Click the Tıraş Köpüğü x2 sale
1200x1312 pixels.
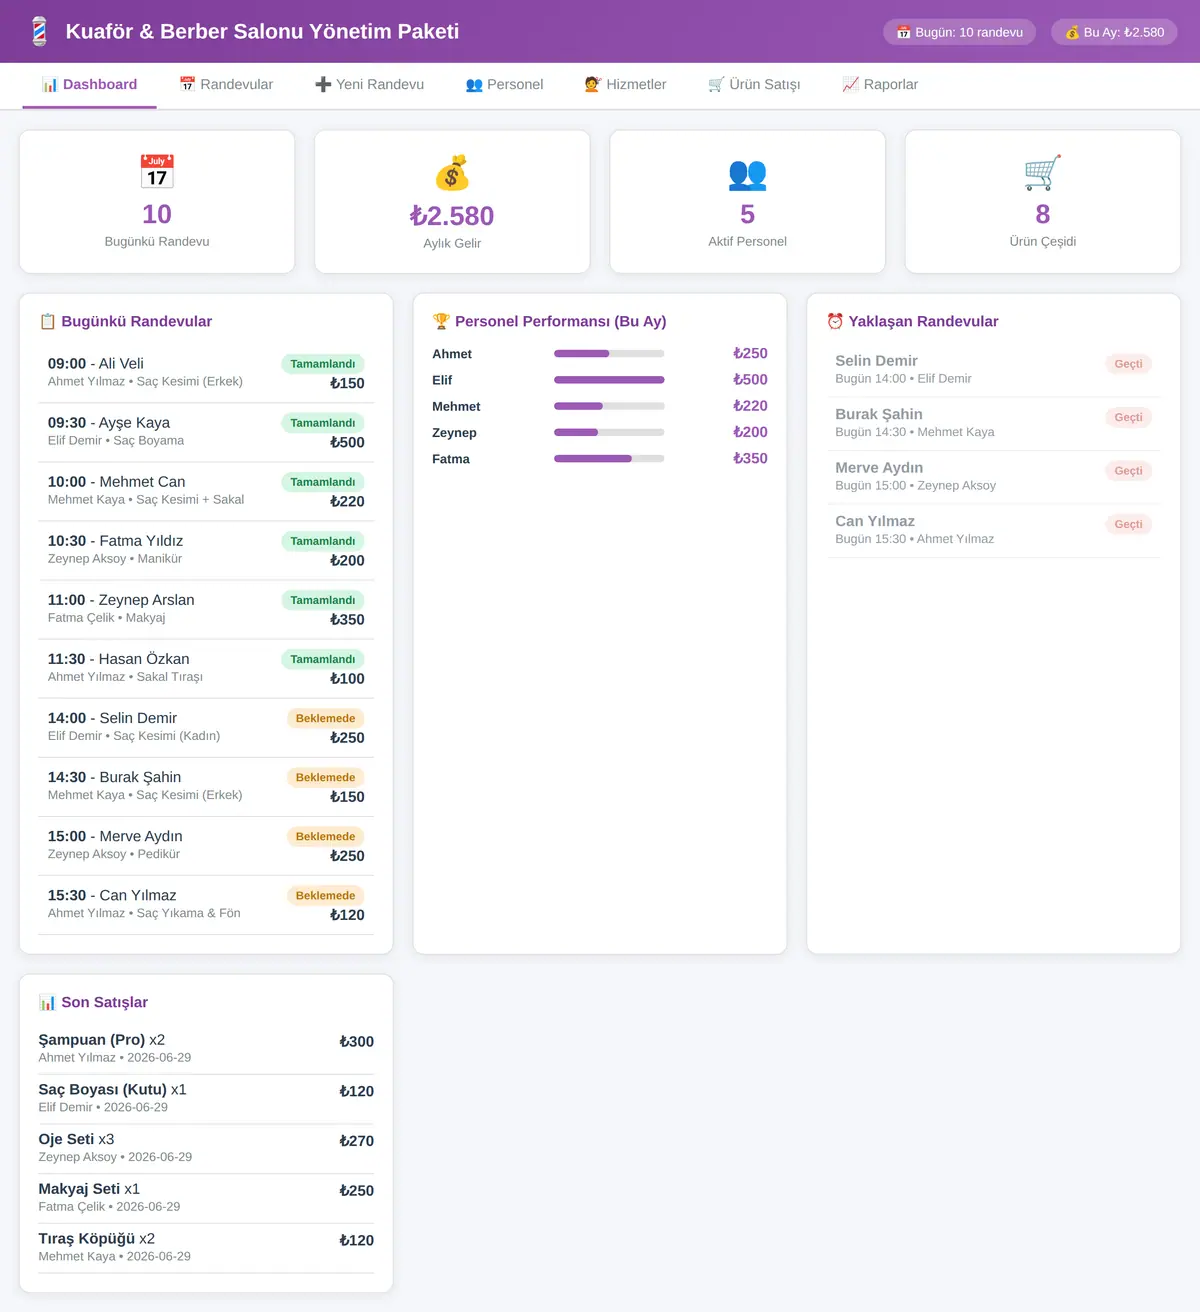pos(206,1248)
